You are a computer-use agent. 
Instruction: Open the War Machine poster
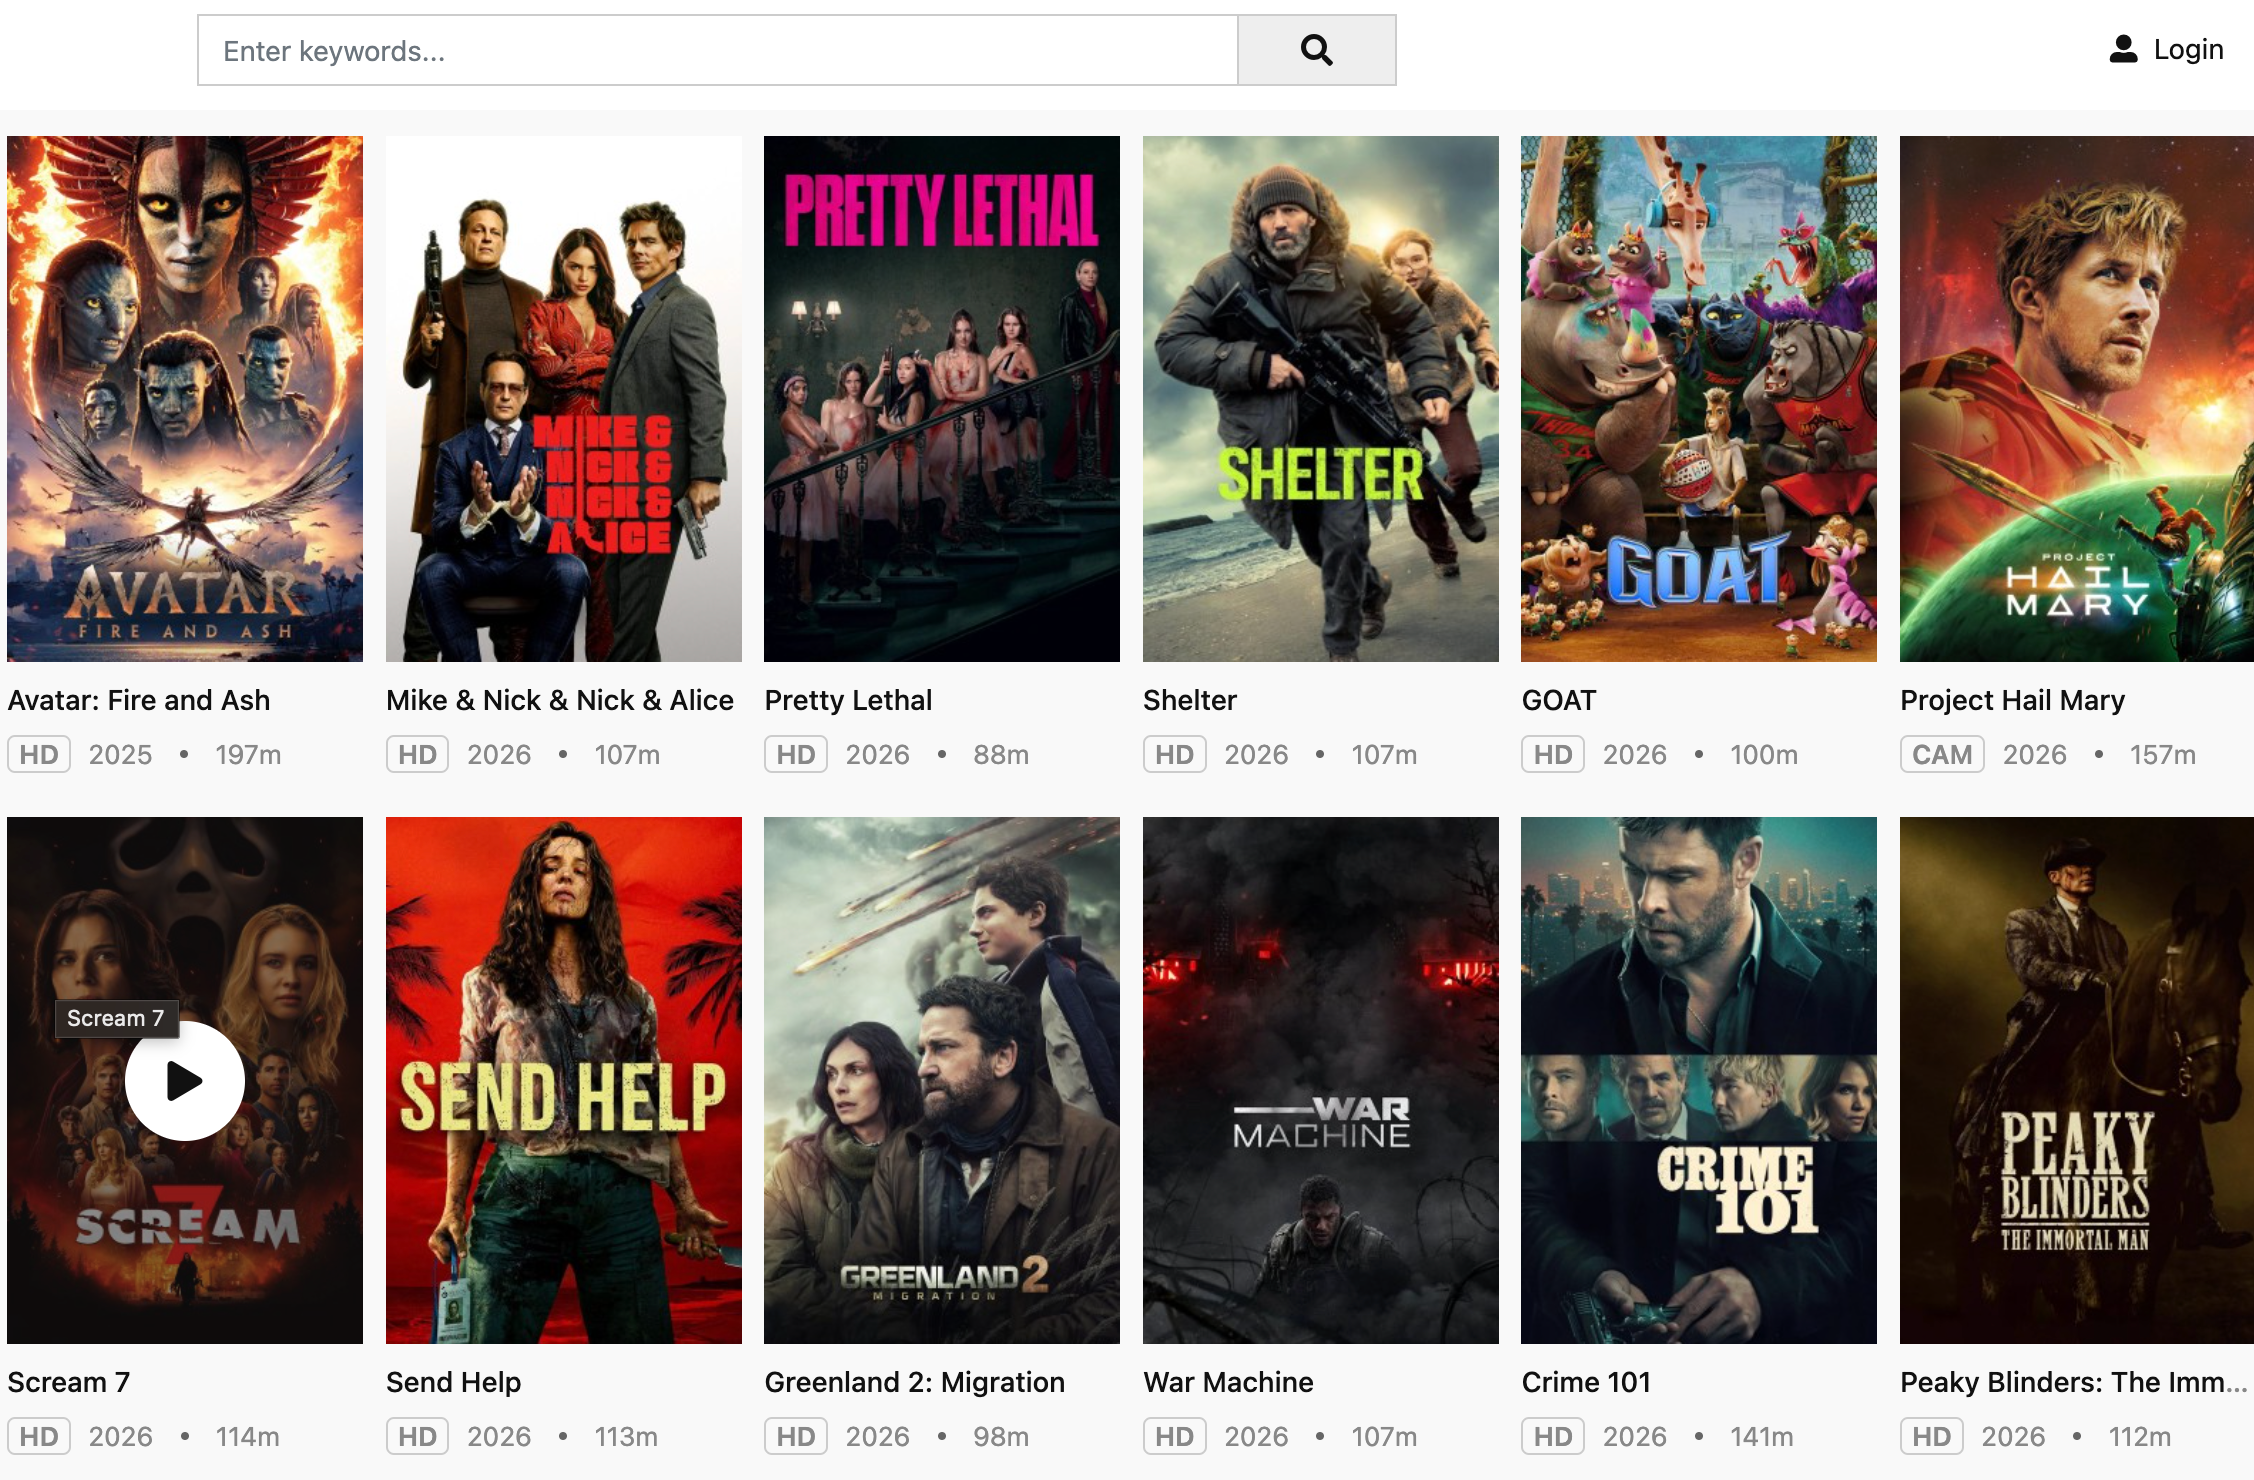1321,1080
